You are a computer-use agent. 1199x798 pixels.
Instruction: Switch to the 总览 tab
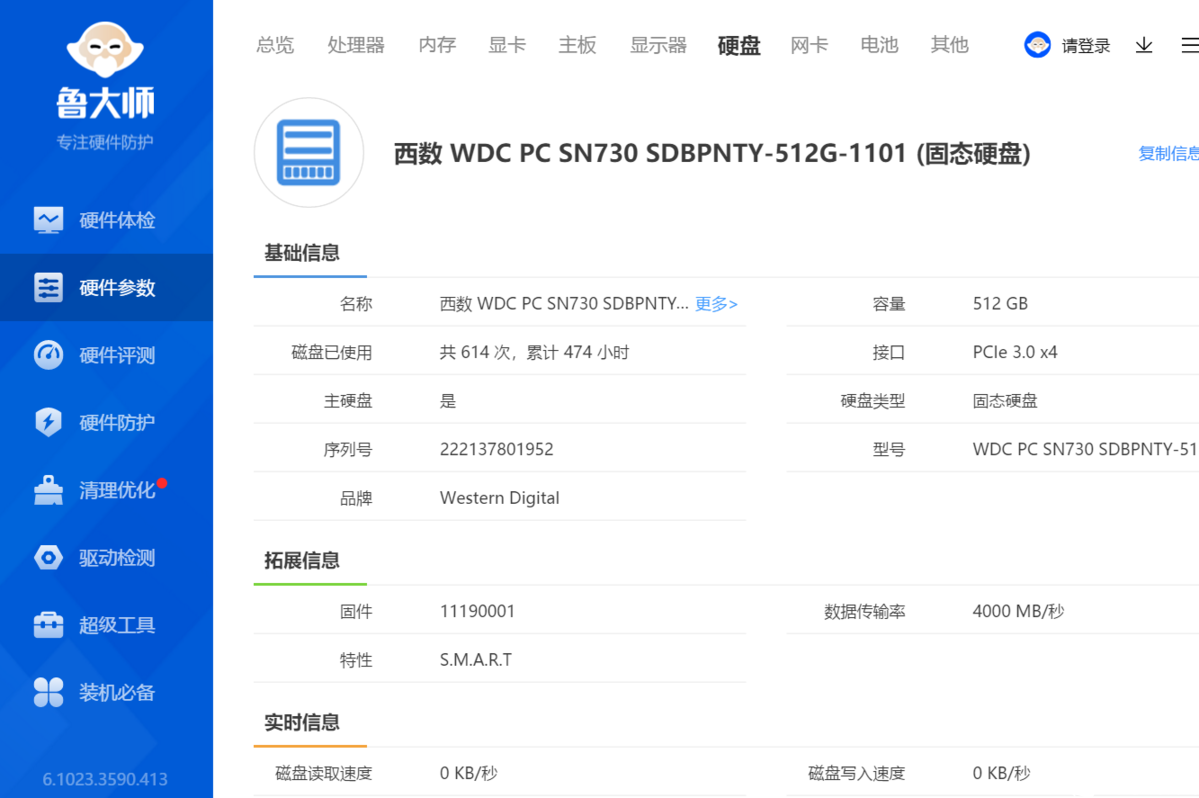coord(275,45)
